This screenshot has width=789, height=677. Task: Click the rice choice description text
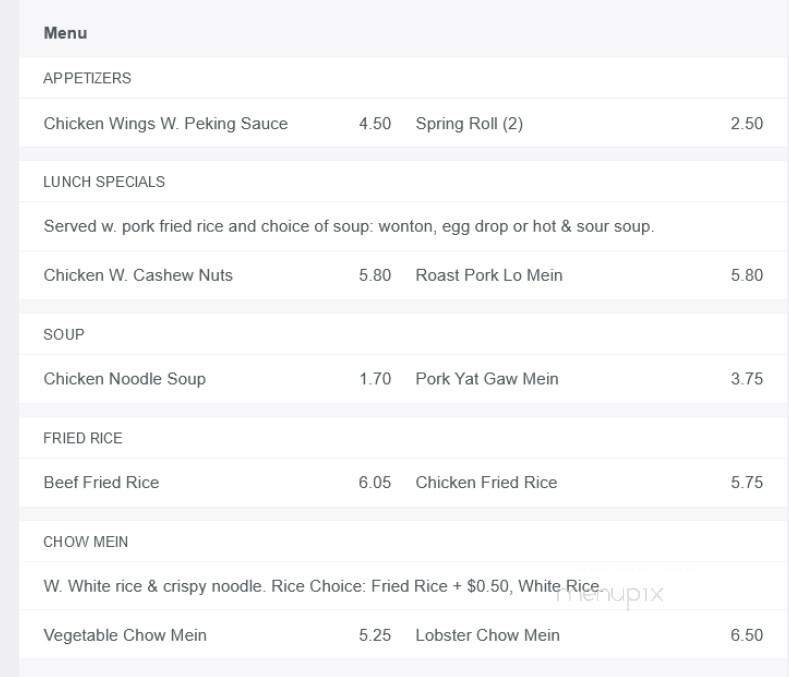click(x=320, y=586)
